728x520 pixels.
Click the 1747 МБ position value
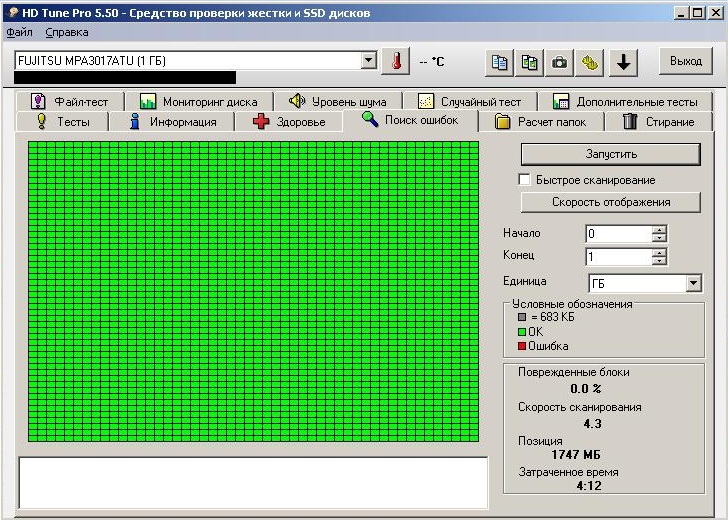click(x=576, y=455)
